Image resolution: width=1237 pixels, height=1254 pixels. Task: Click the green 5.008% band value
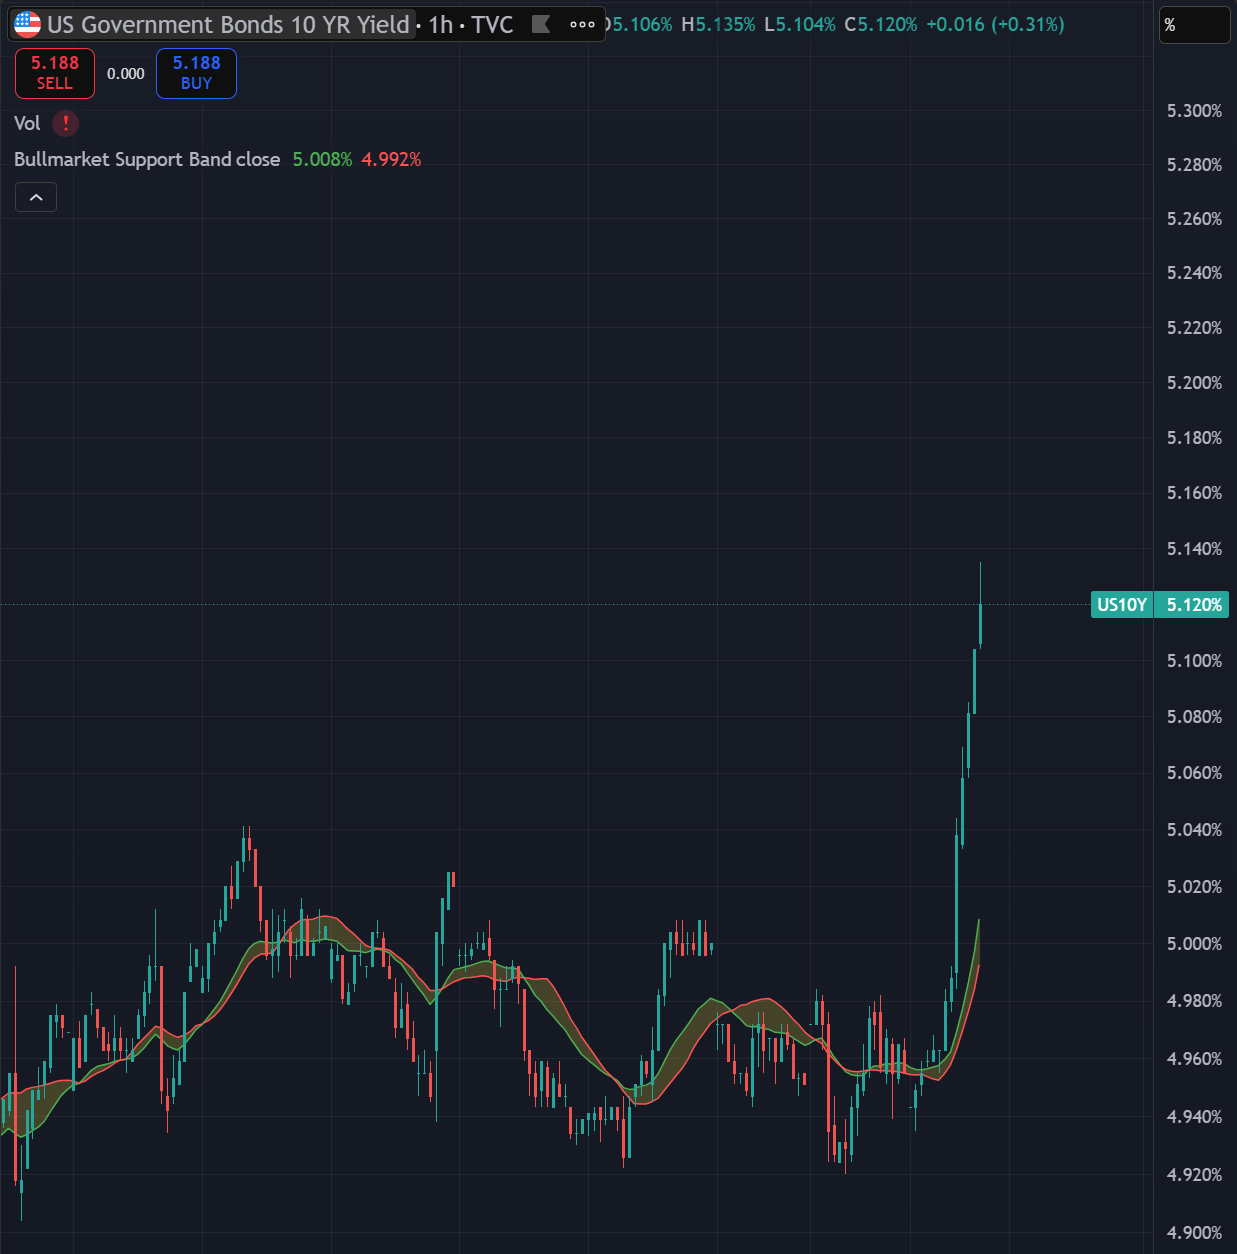tap(322, 159)
